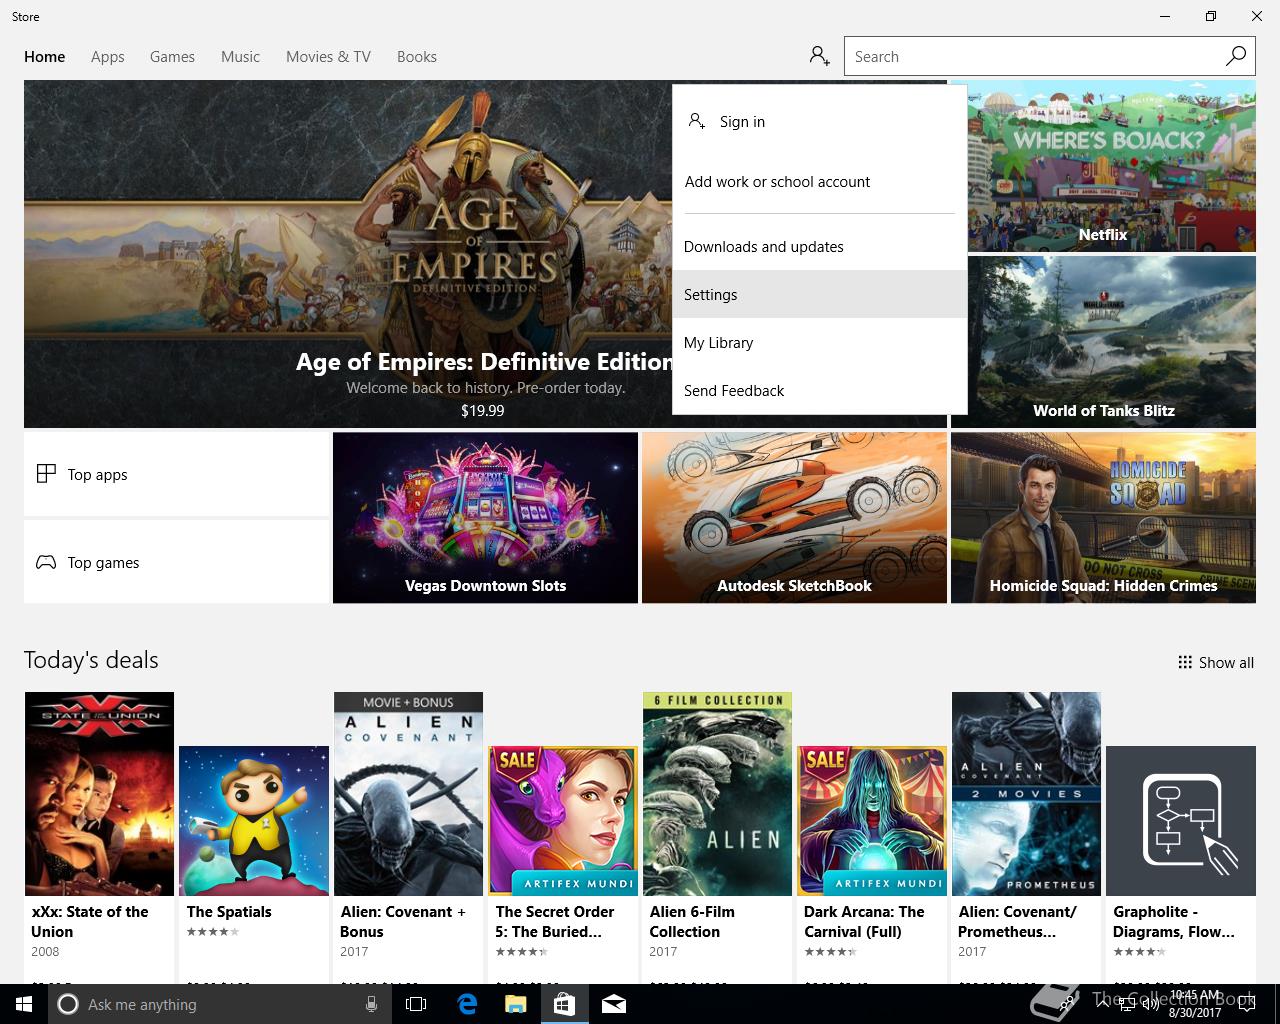Viewport: 1280px width, 1024px height.
Task: Go to the Movies & TV tab
Action: [x=328, y=56]
